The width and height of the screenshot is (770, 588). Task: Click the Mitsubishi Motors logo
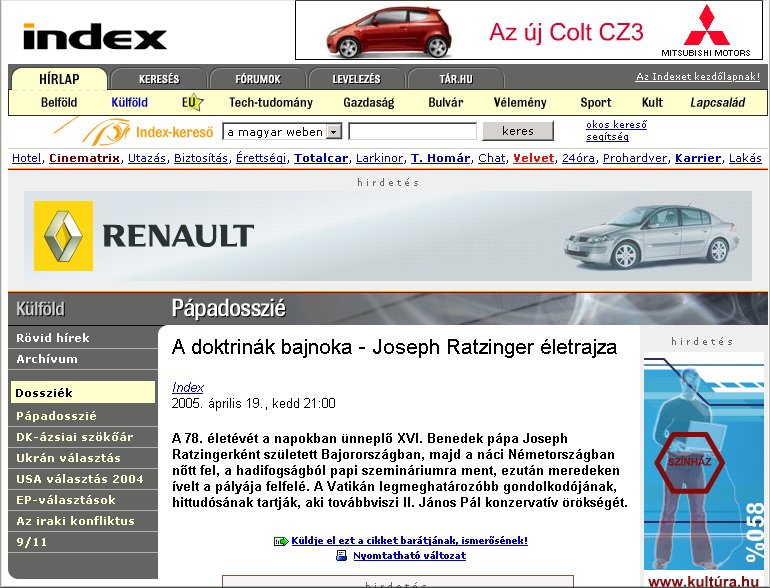[706, 30]
